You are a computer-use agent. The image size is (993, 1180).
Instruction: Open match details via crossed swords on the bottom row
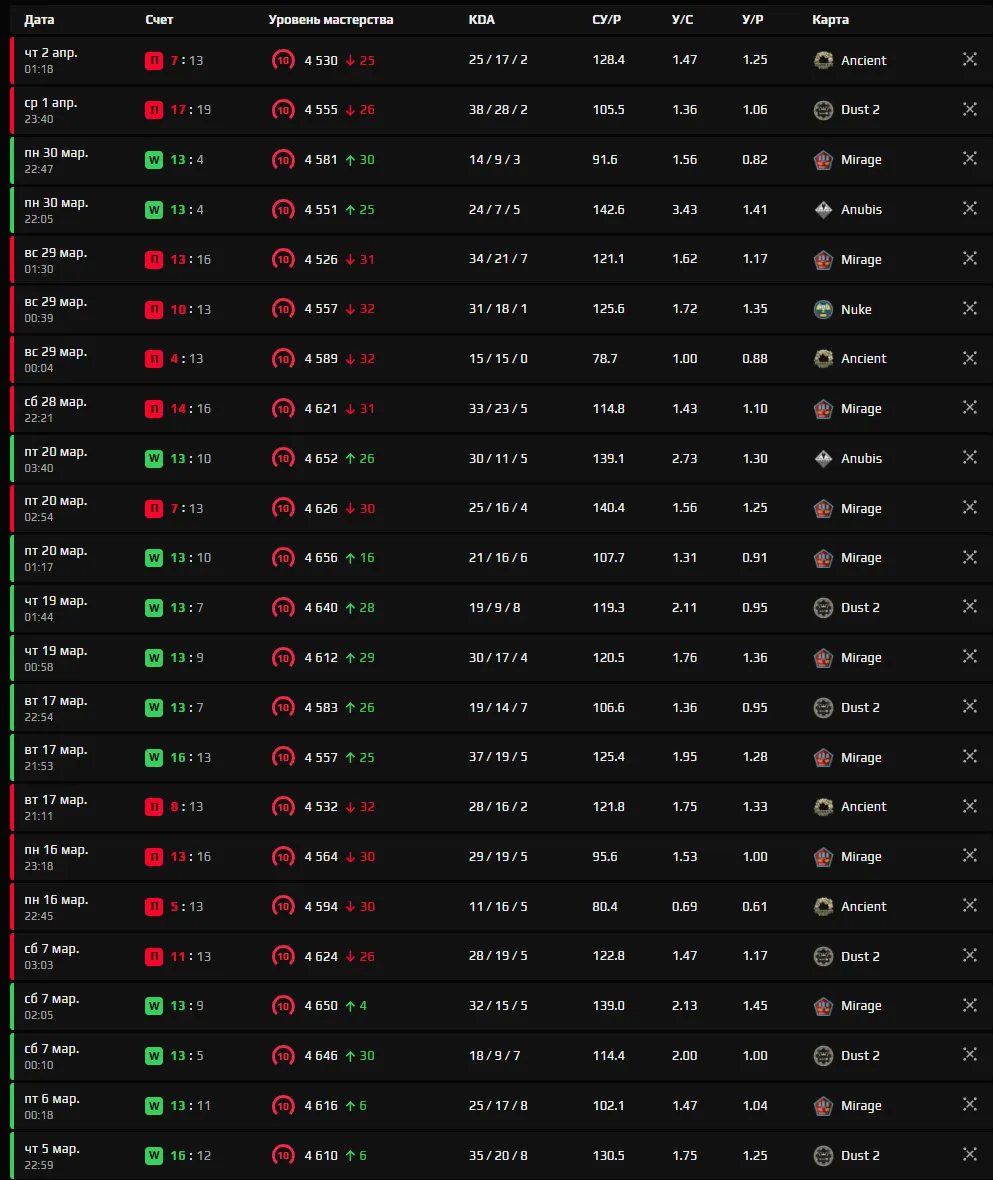coord(969,1155)
